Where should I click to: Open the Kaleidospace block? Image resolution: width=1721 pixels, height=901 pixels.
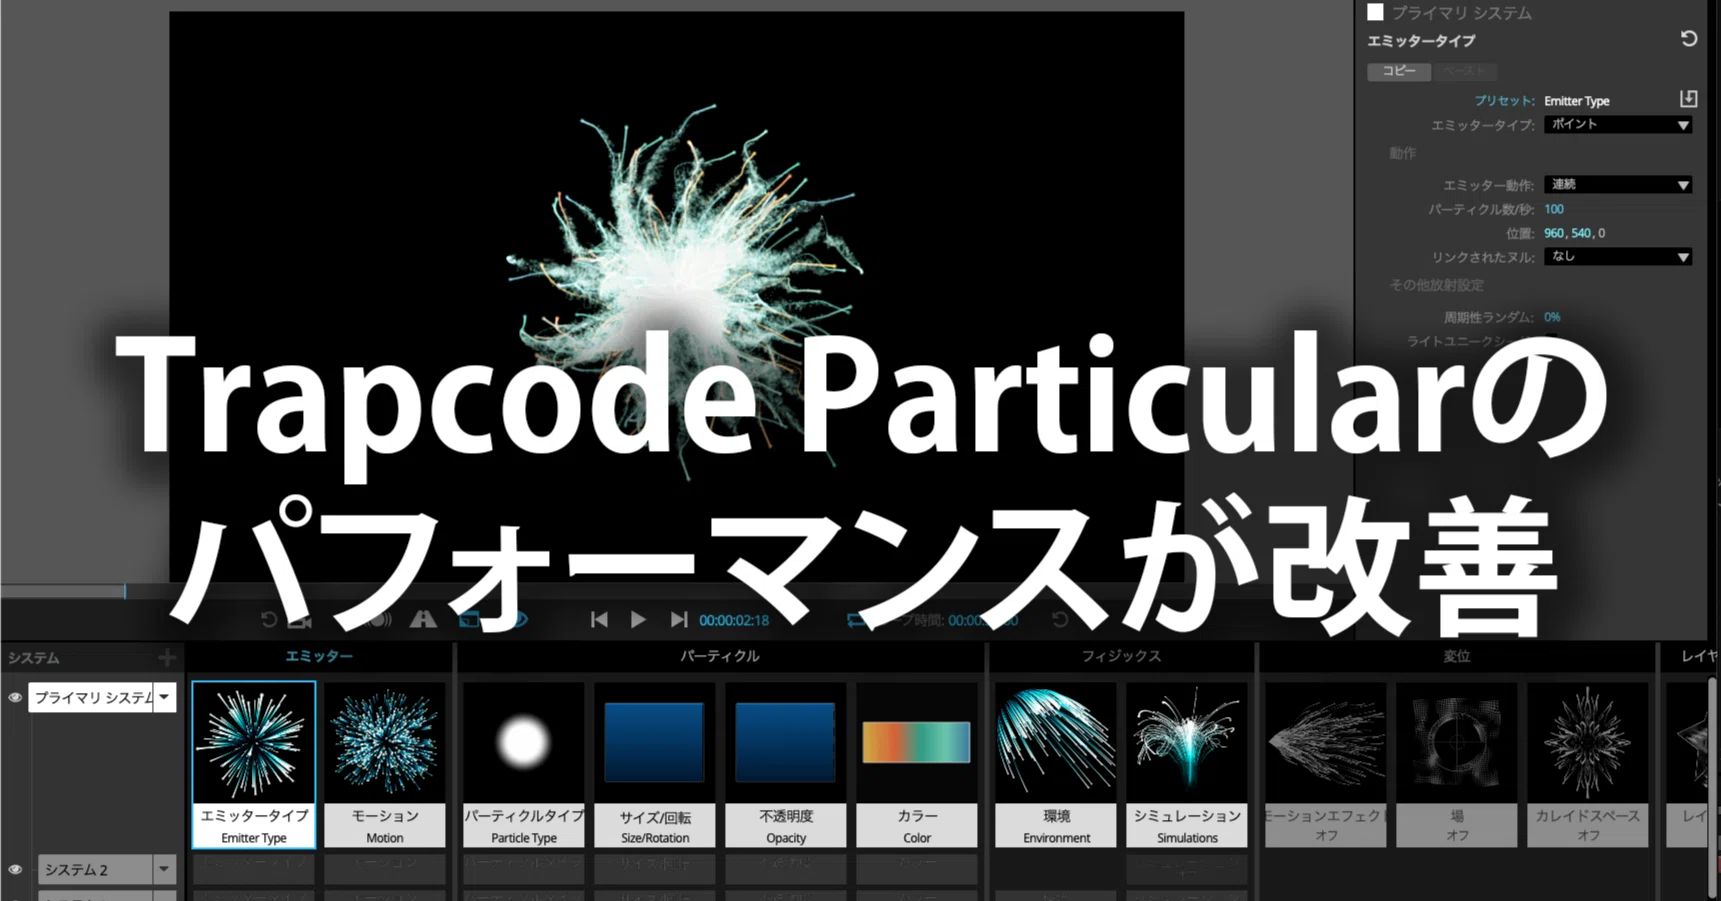click(1588, 765)
